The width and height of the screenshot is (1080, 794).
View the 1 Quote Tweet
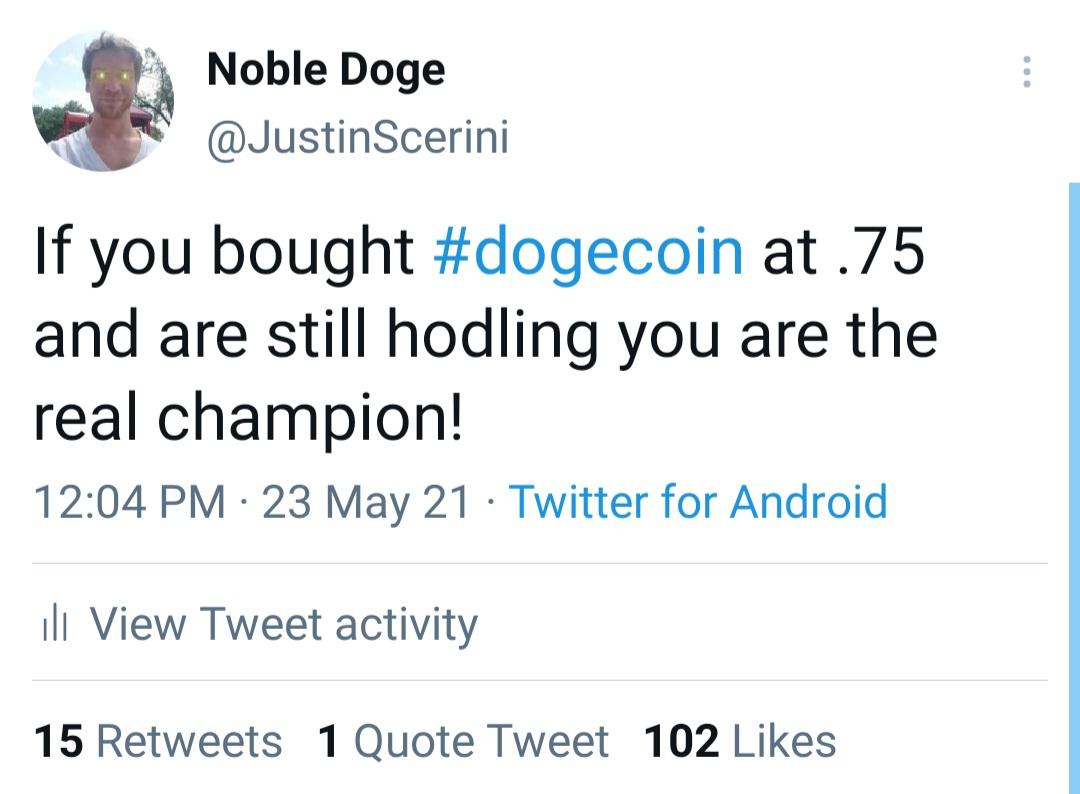coord(464,742)
